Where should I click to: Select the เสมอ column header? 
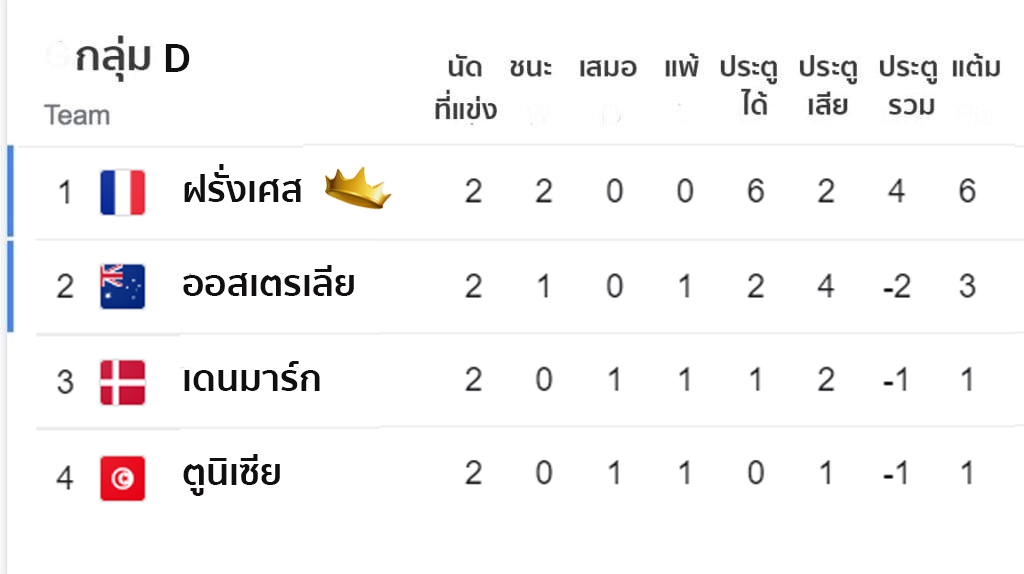(608, 67)
